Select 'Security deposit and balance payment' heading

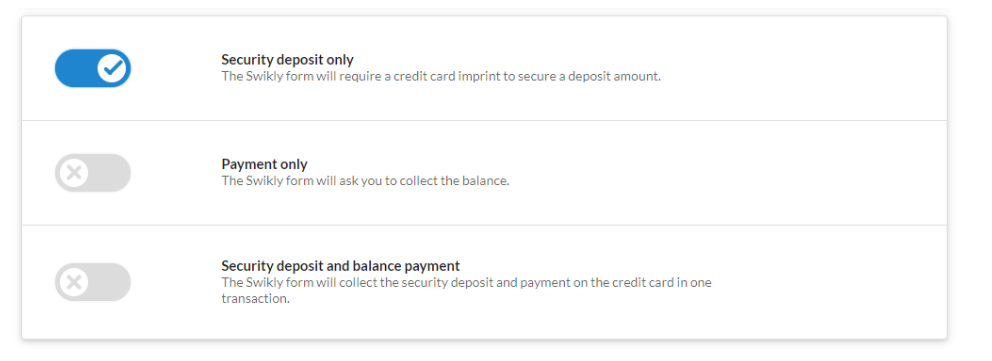[x=340, y=266]
